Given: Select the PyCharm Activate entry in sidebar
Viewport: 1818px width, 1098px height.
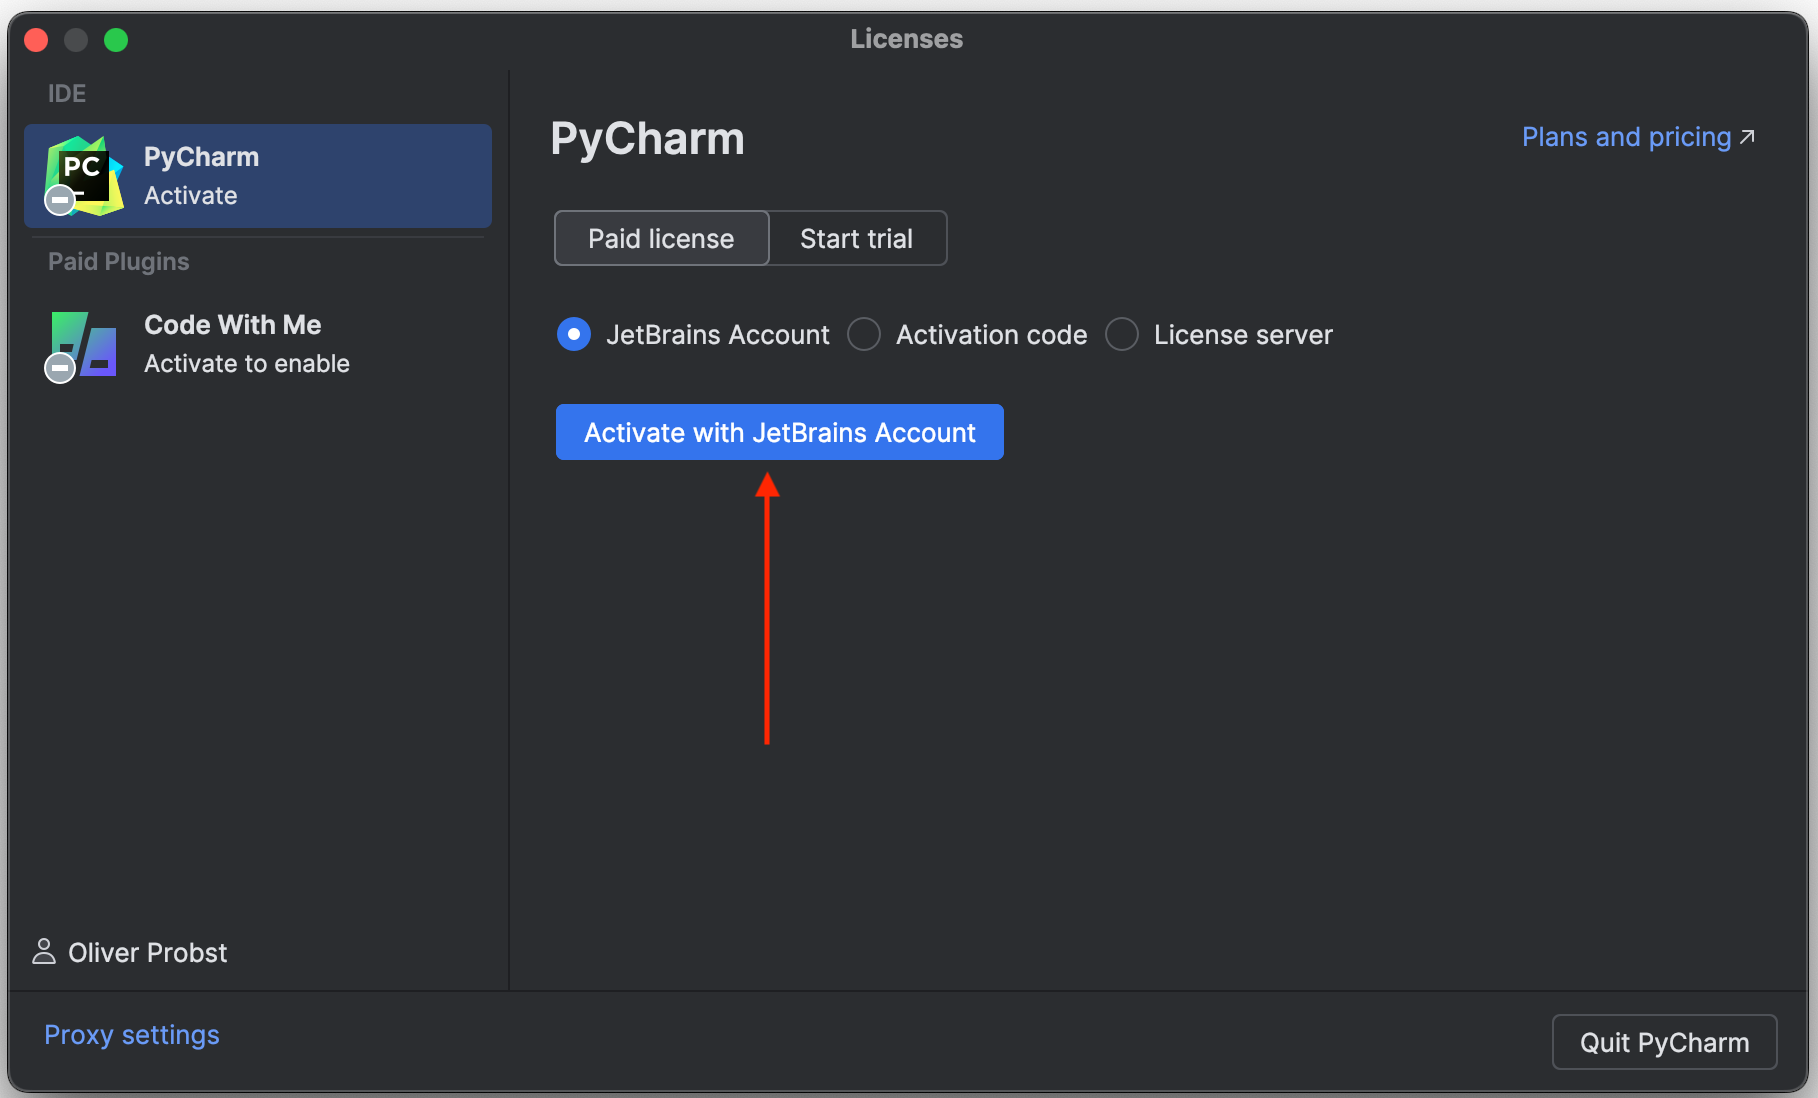Looking at the screenshot, I should pyautogui.click(x=258, y=176).
